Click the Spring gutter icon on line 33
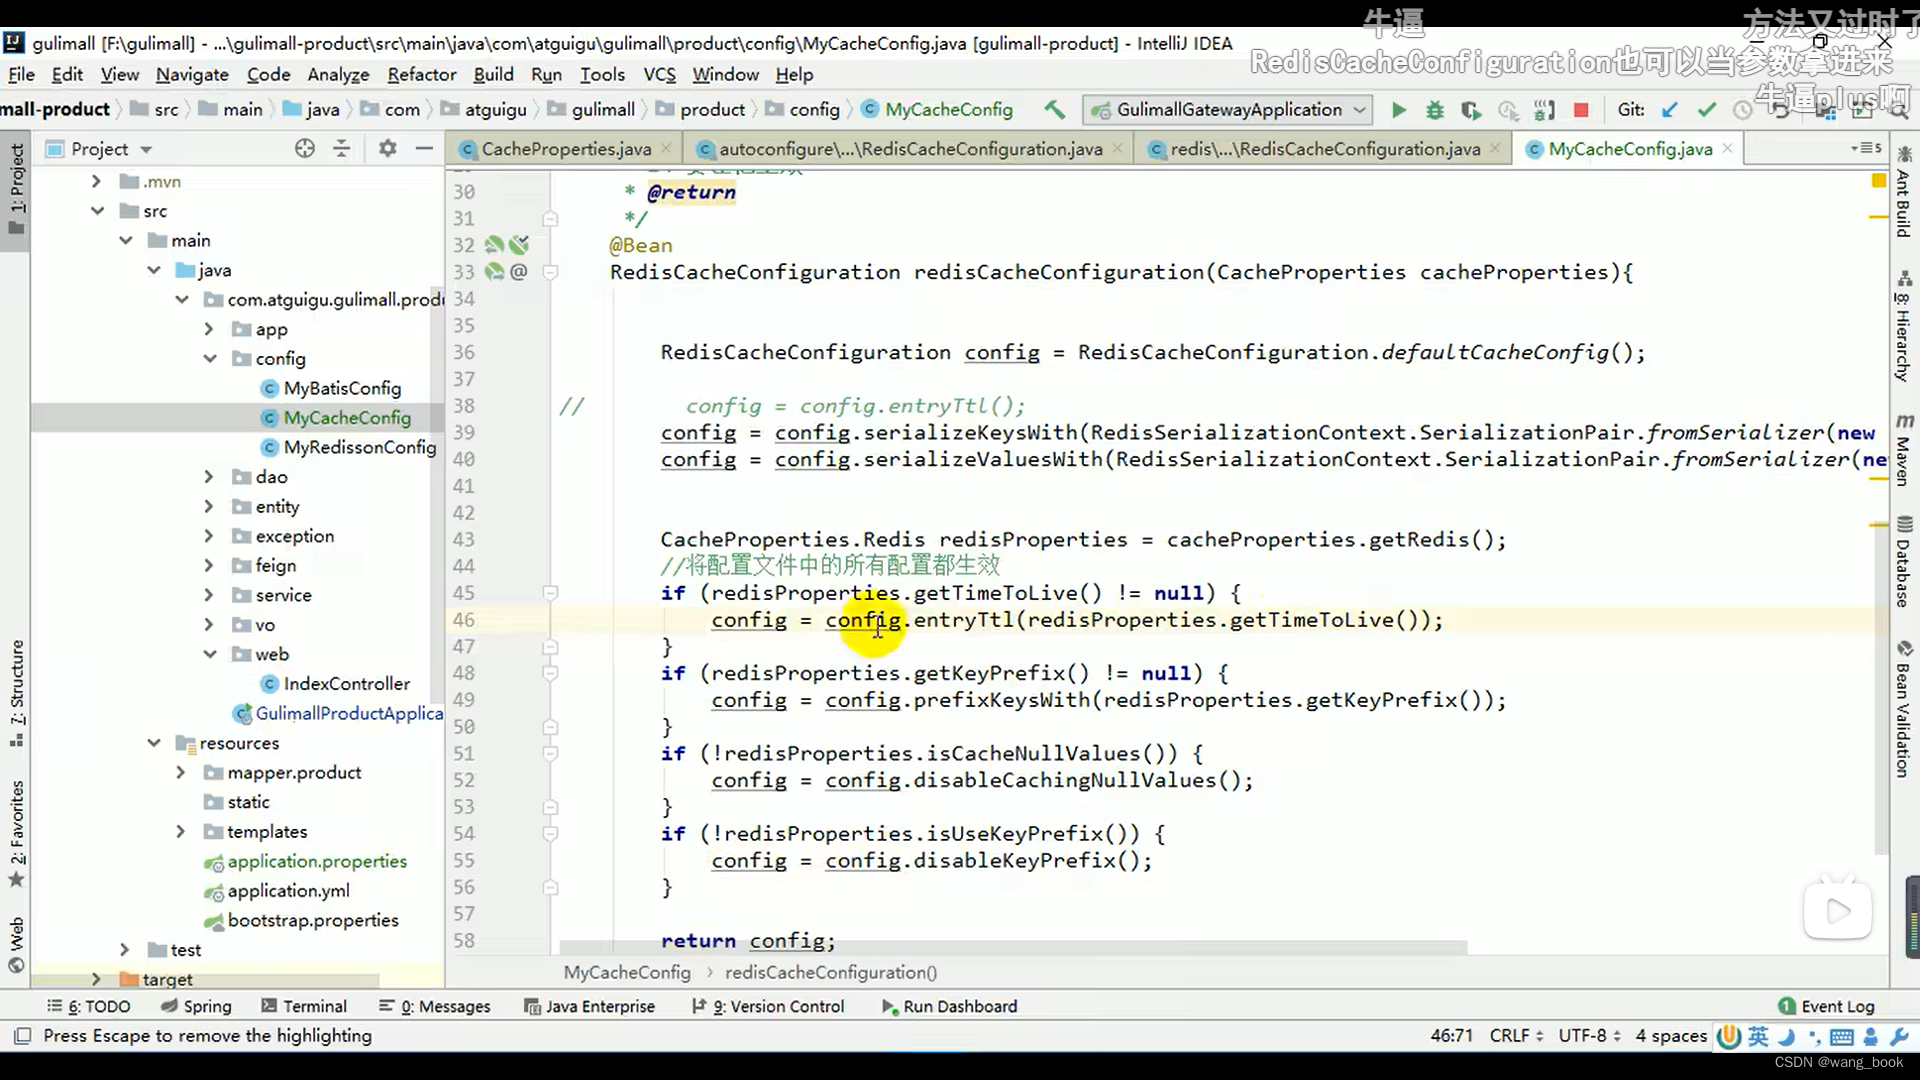Viewport: 1920px width, 1080px height. [495, 272]
